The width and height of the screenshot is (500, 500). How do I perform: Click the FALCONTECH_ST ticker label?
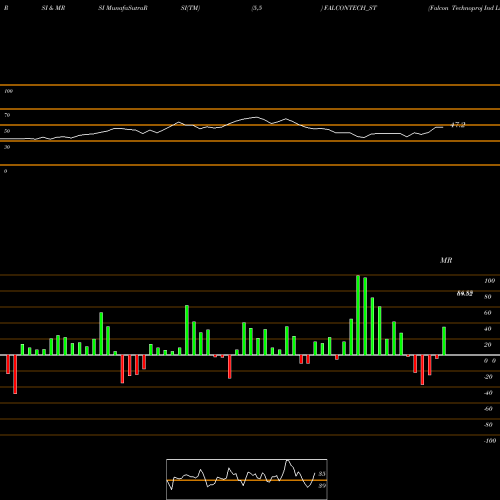[x=350, y=8]
